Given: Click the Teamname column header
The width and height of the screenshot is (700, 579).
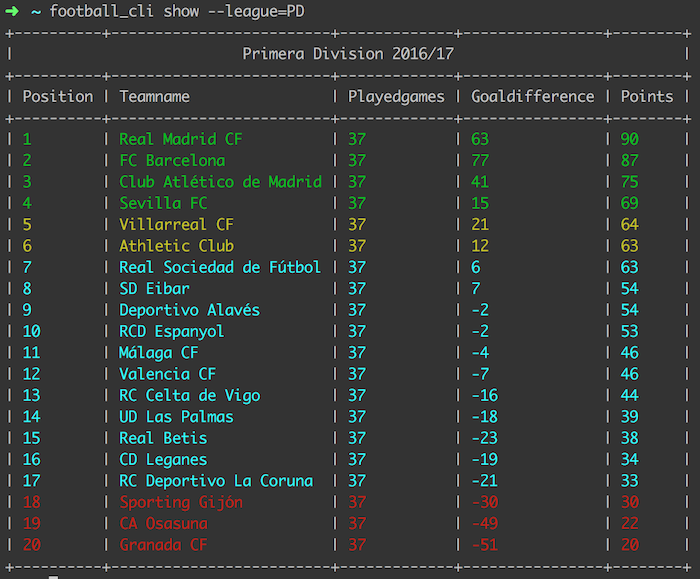Looking at the screenshot, I should (154, 96).
